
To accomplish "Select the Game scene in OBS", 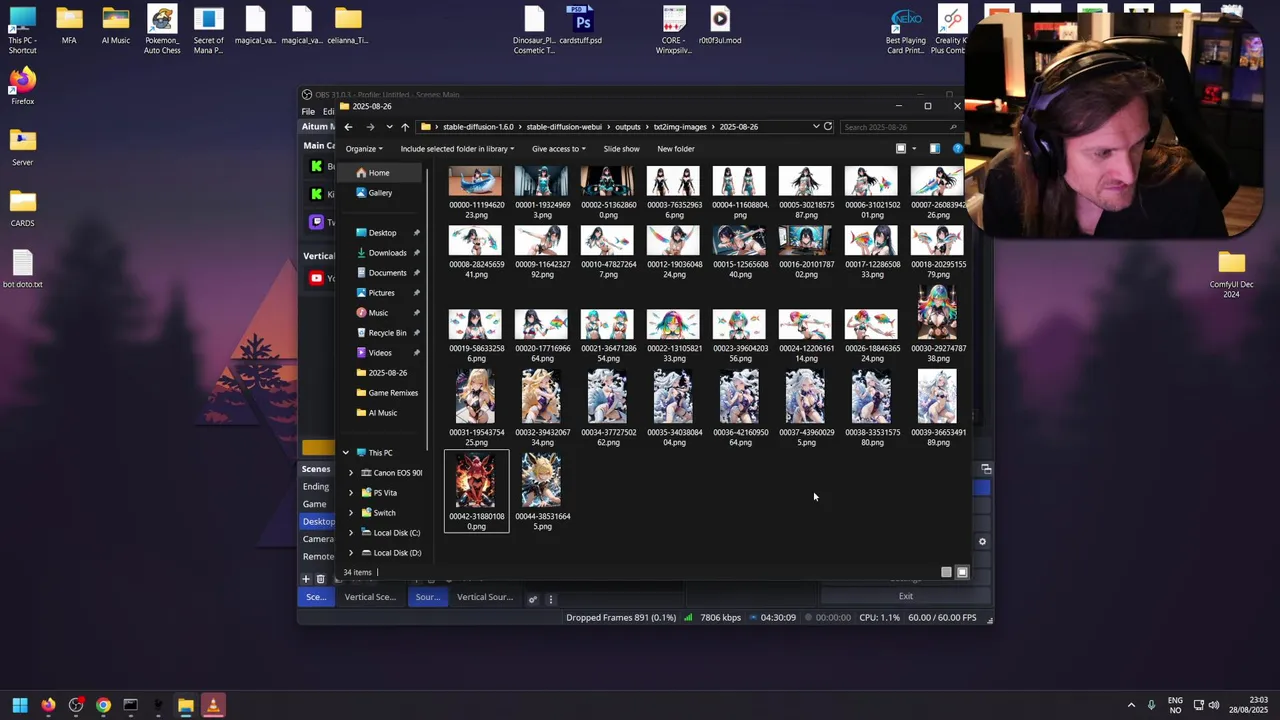I will pyautogui.click(x=315, y=504).
